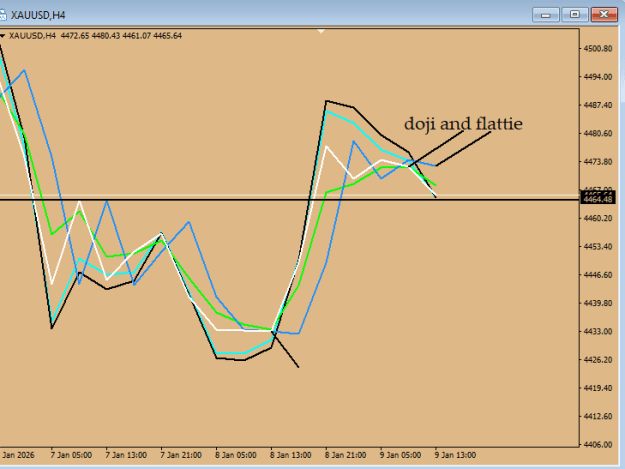Click the OHLC values 4472.65 4480.43 4461.07 4465.64
This screenshot has height=469, width=625.
121,36
